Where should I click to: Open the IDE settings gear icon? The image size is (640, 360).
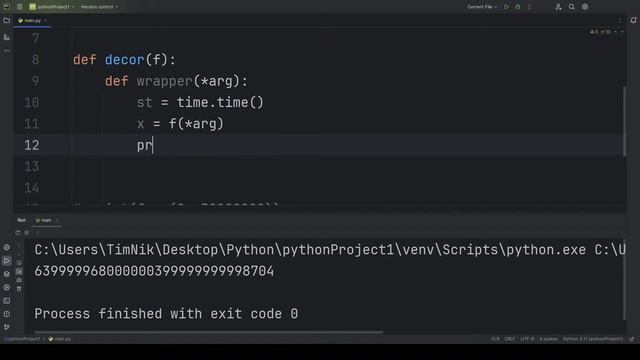[x=585, y=7]
